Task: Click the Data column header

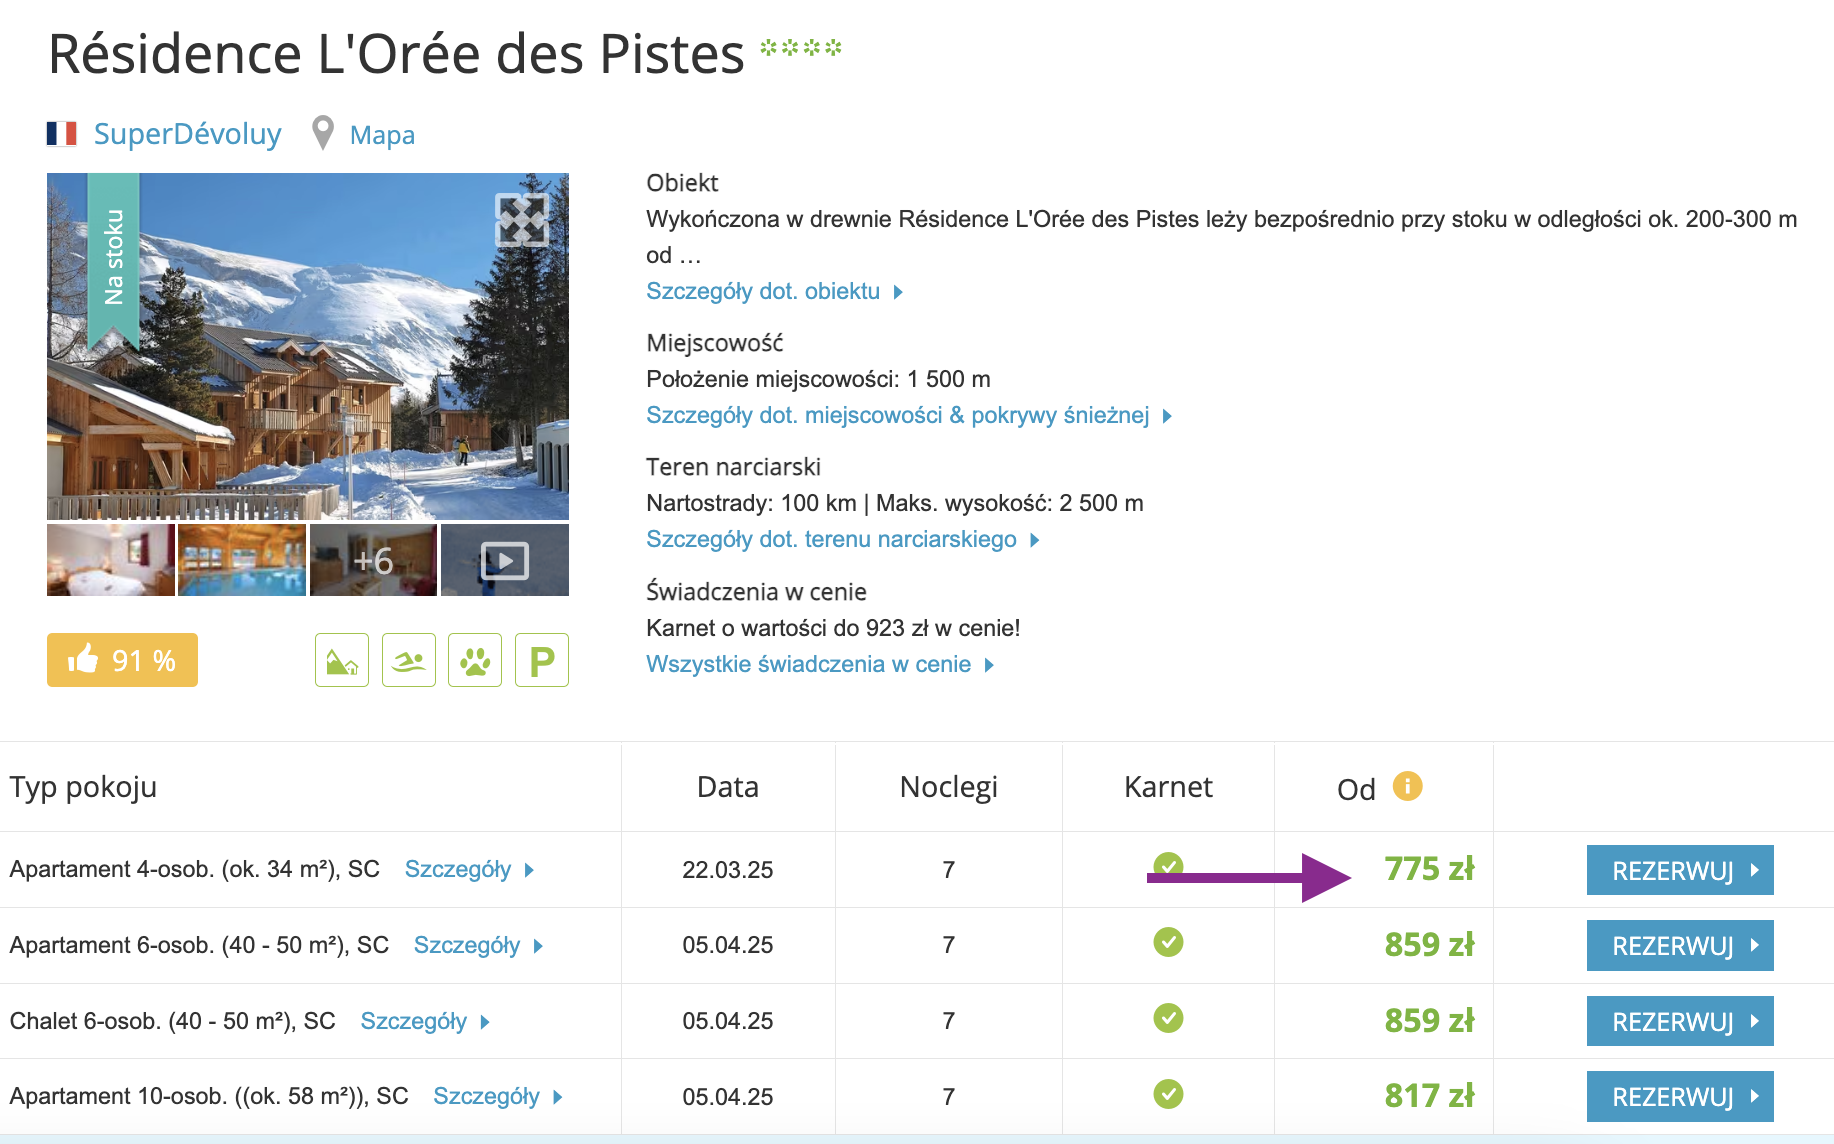Action: [728, 787]
